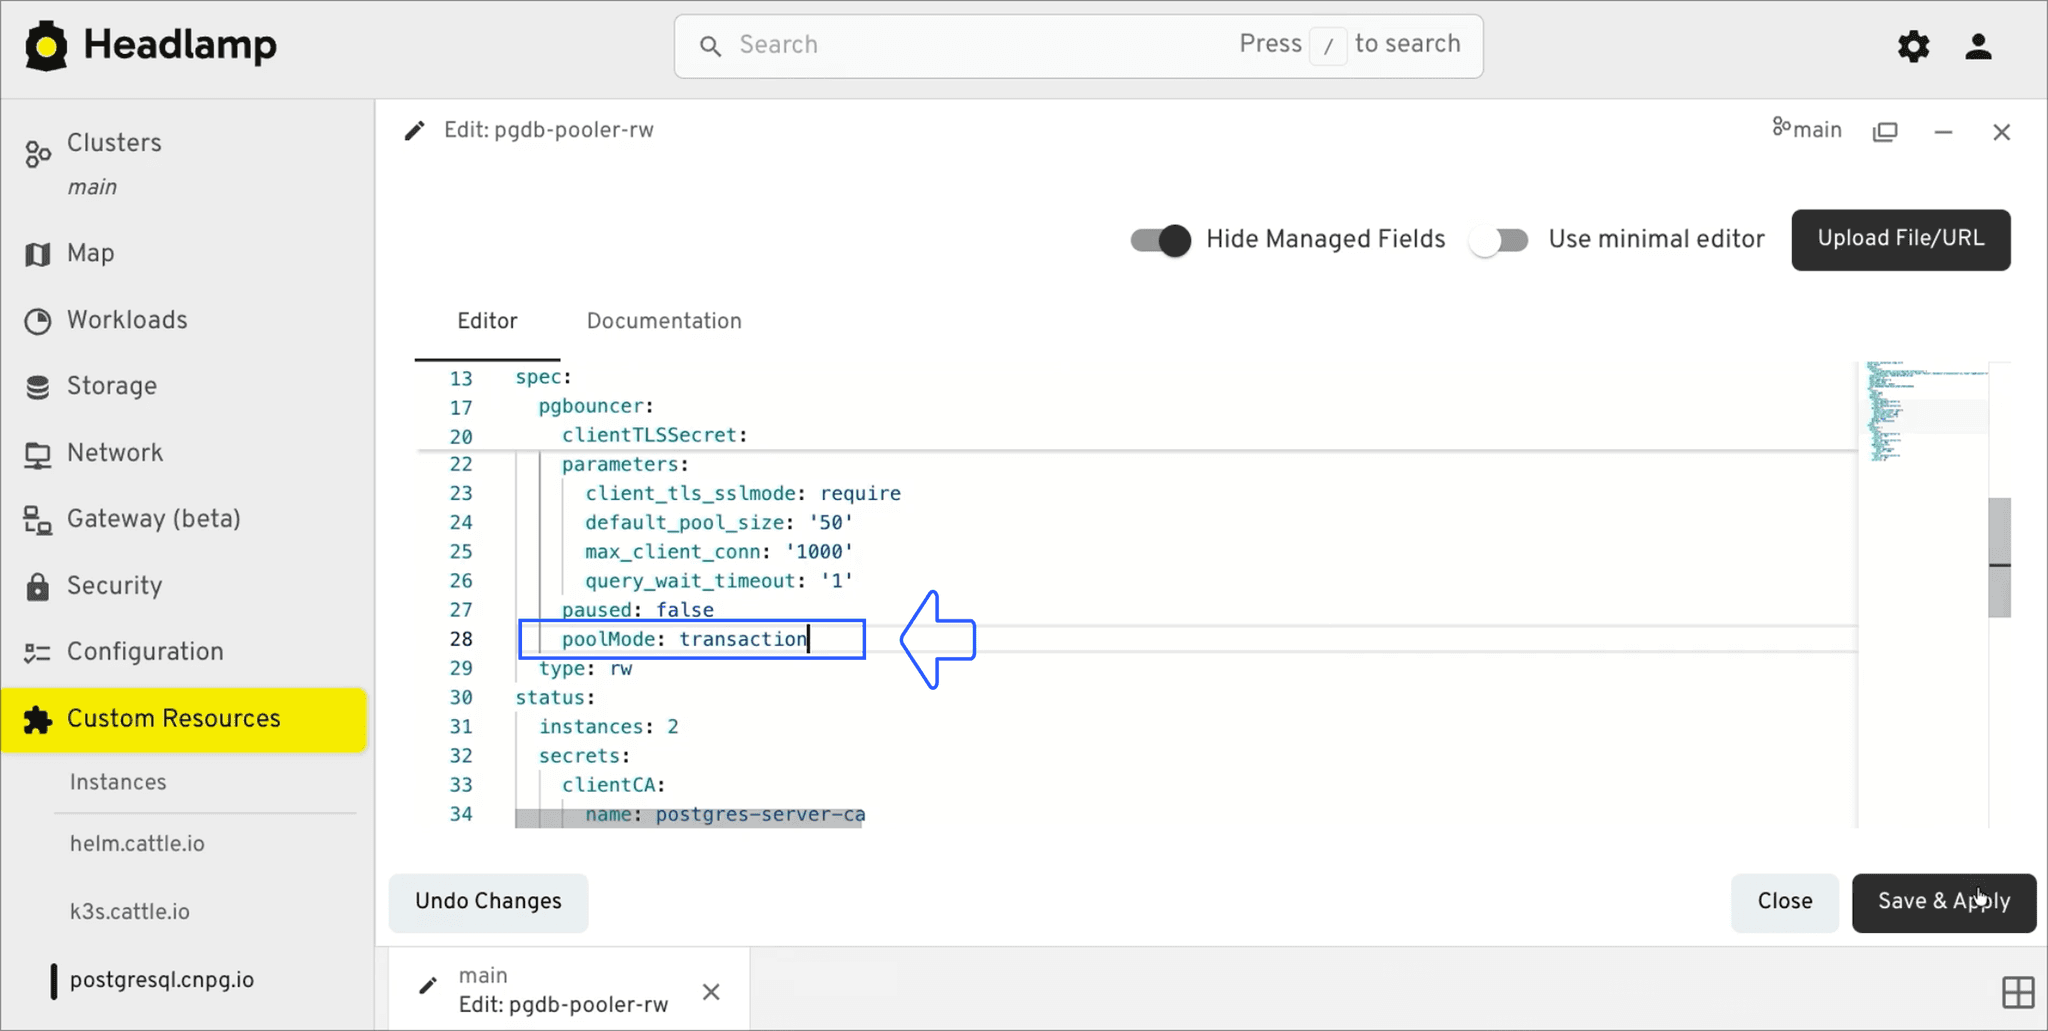Viewport: 2048px width, 1031px height.
Task: Open the user account icon
Action: pos(1978,46)
